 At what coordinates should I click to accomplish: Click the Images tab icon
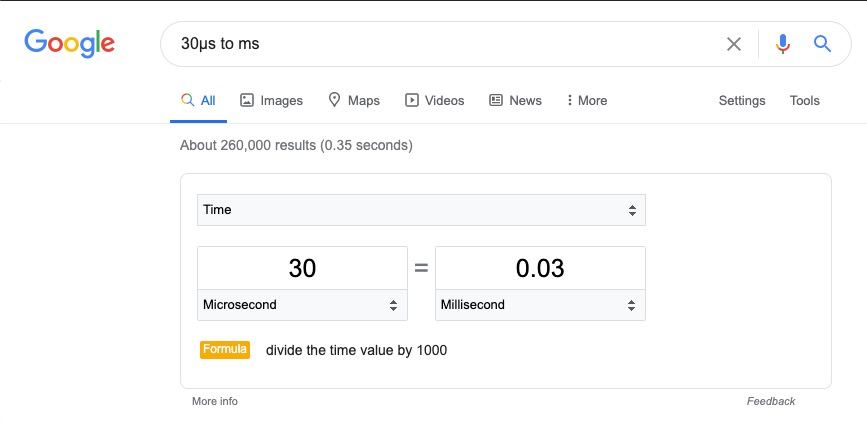[247, 100]
